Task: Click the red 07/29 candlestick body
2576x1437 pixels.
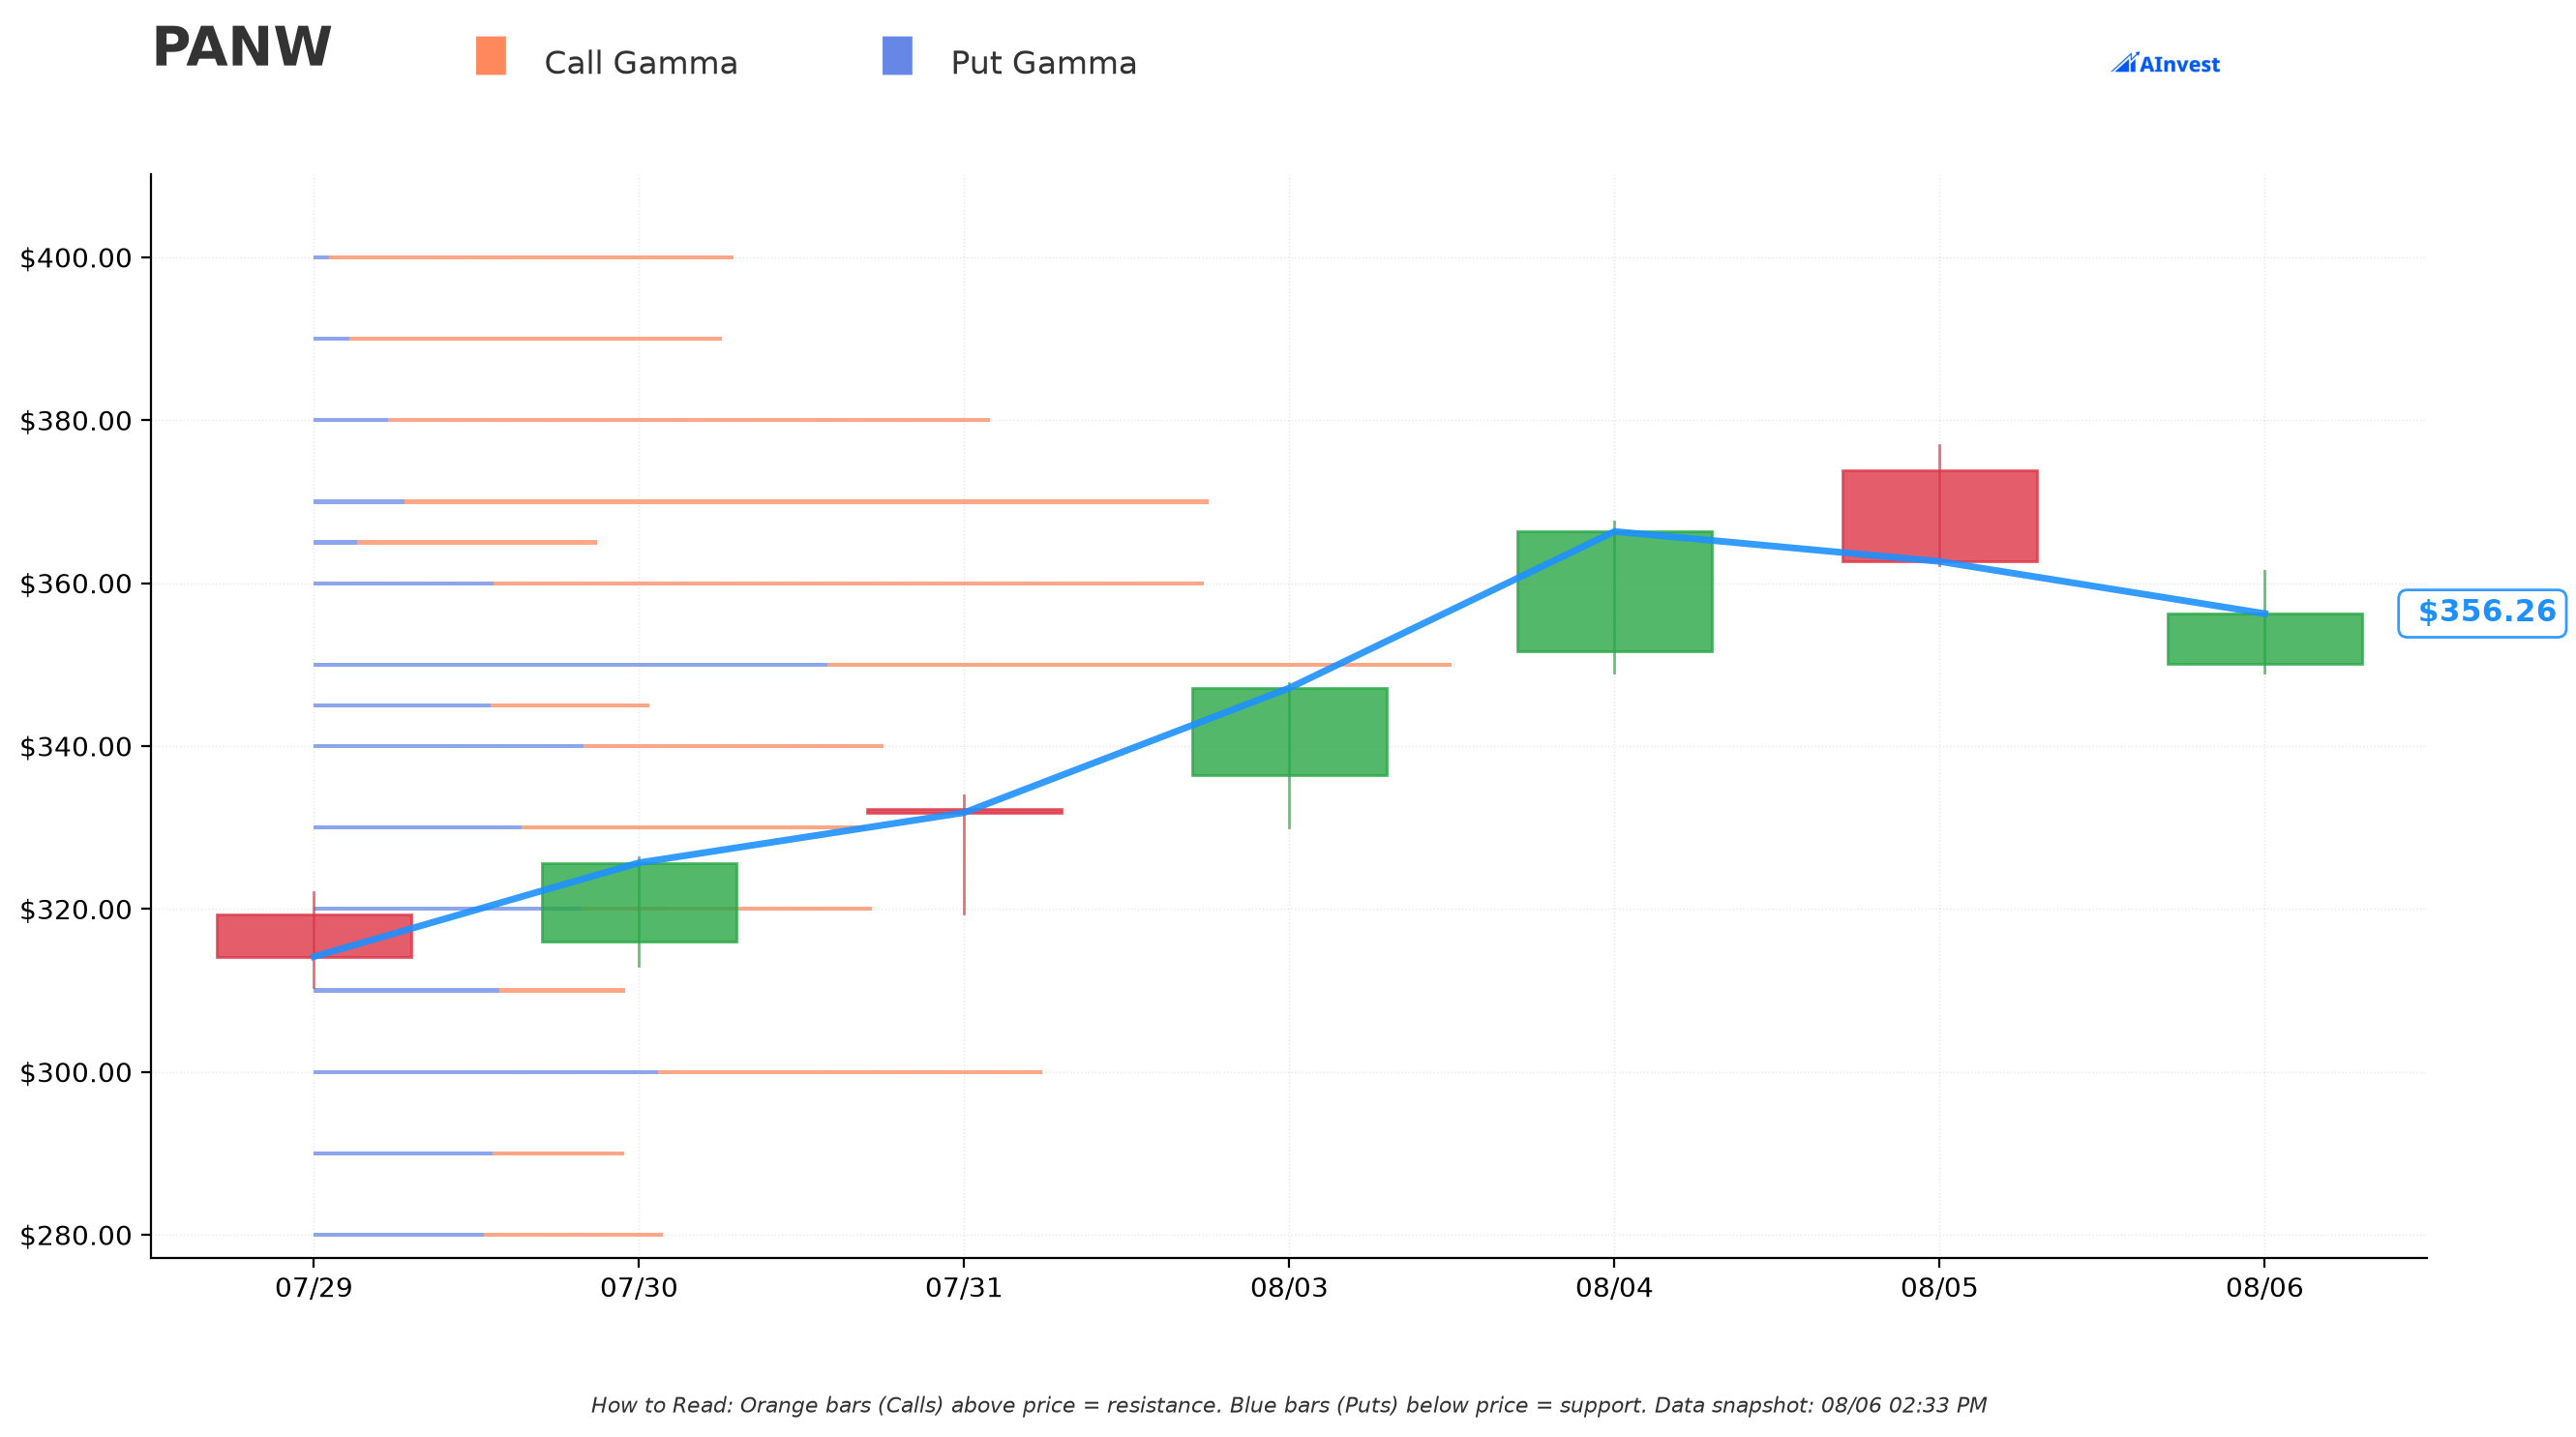Action: (x=314, y=936)
